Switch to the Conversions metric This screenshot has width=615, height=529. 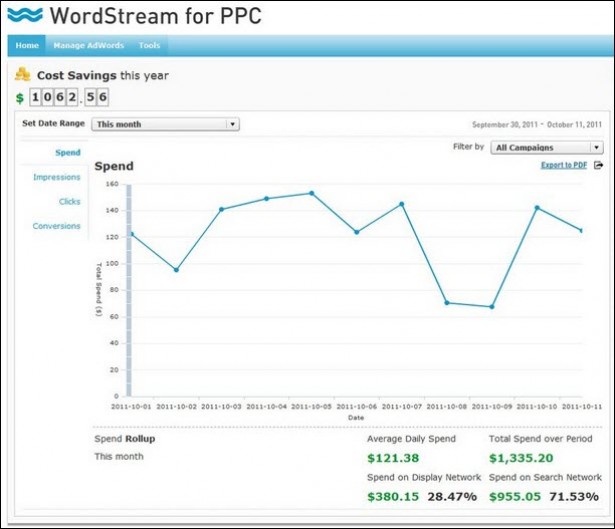click(56, 226)
